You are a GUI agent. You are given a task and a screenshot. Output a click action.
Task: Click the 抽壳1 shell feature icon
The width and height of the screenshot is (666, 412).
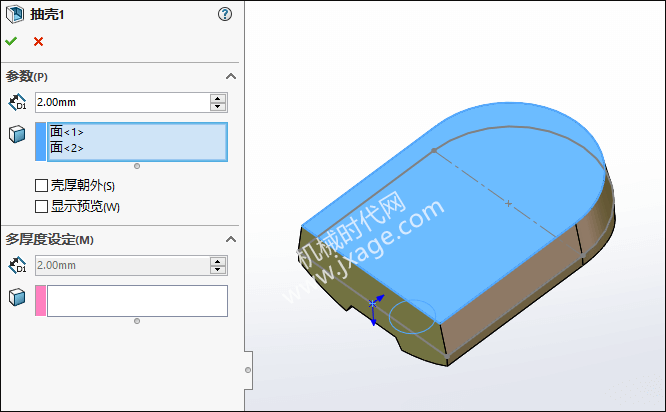coord(15,14)
